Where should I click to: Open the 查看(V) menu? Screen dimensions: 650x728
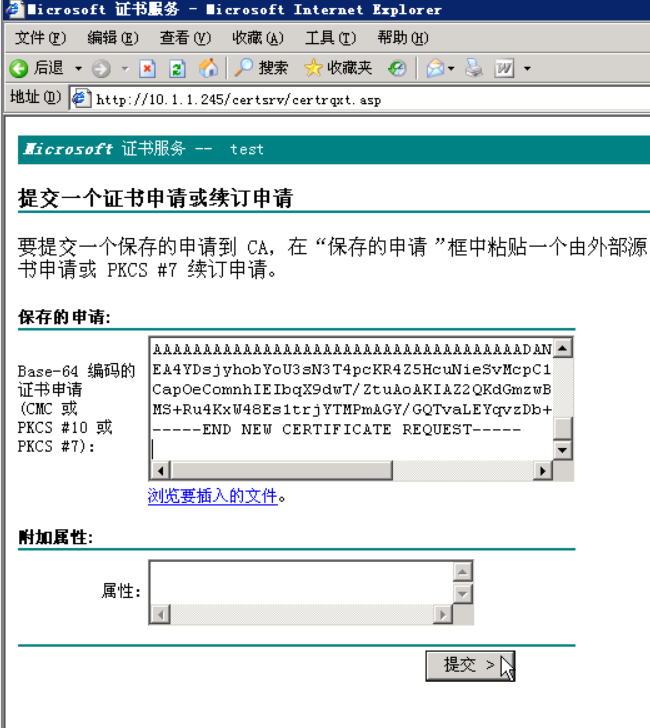pyautogui.click(x=185, y=38)
